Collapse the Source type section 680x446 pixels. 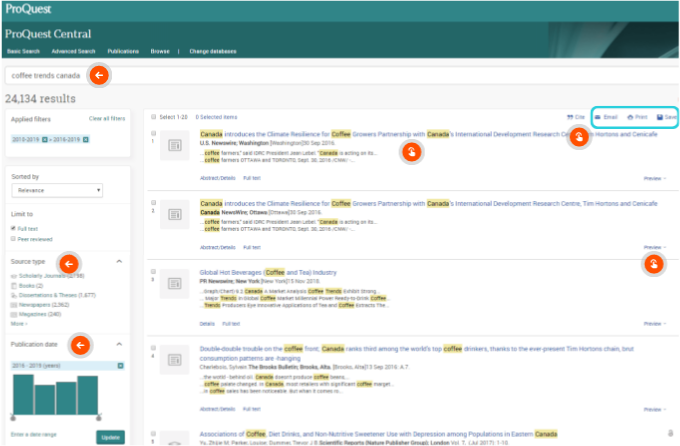pos(120,261)
